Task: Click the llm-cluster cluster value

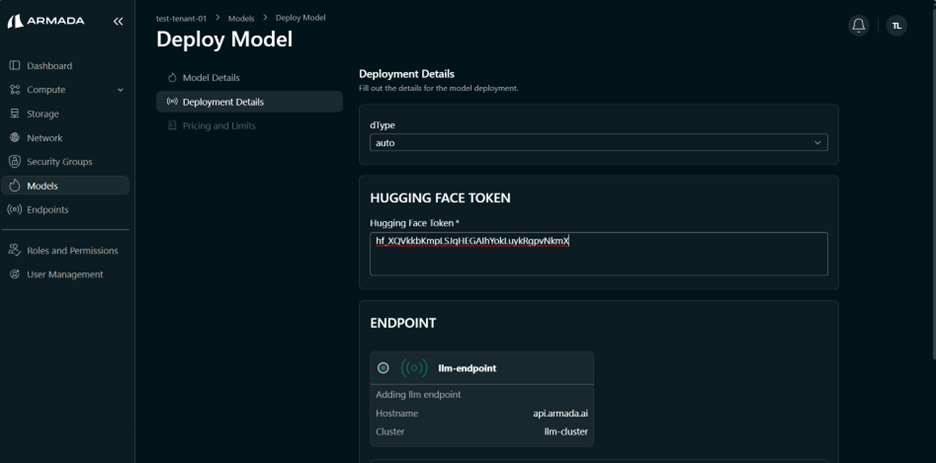Action: [565, 431]
